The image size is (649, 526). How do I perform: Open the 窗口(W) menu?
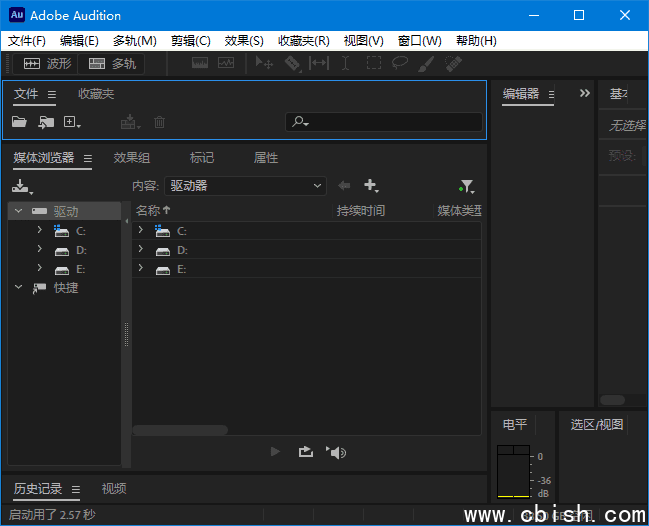click(x=419, y=41)
